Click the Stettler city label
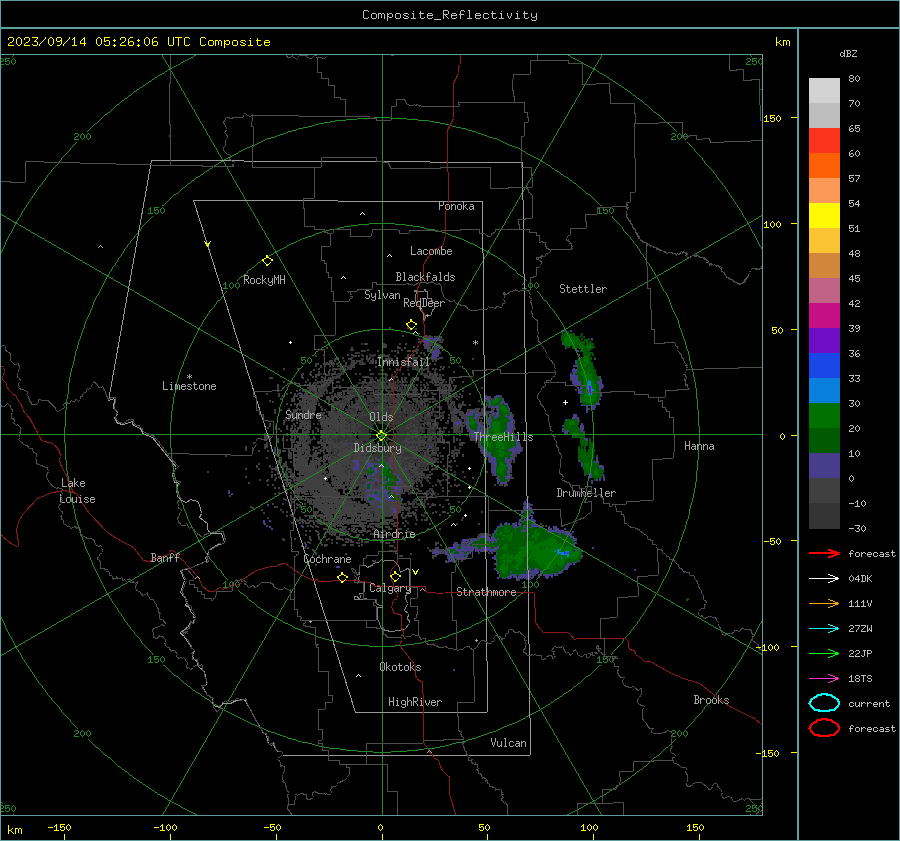This screenshot has height=841, width=900. pos(583,289)
